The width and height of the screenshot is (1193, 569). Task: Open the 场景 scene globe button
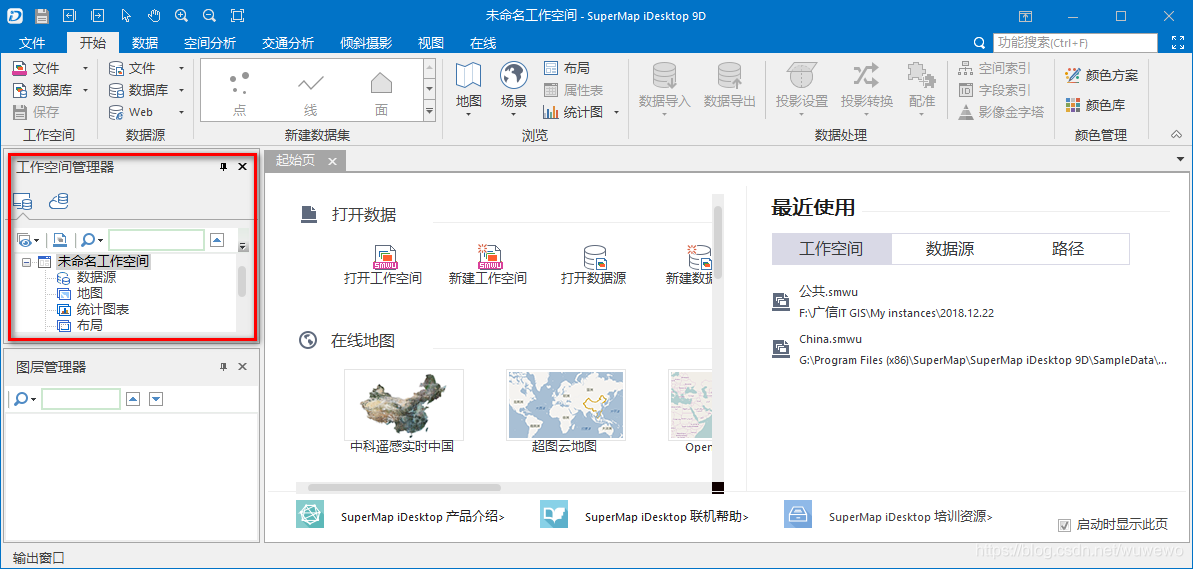click(514, 89)
